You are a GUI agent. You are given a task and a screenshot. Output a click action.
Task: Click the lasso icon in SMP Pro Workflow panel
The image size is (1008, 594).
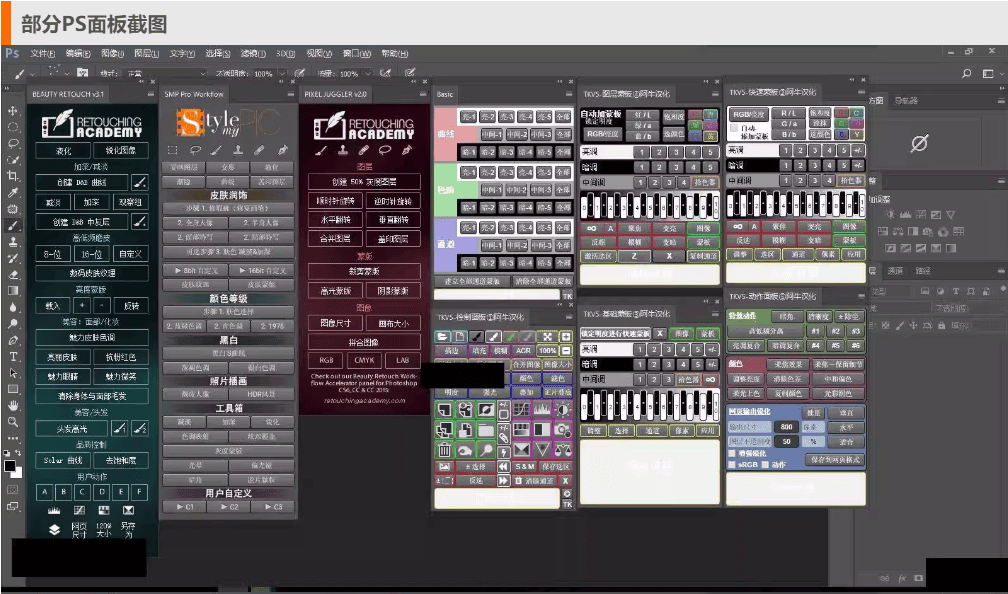[x=195, y=150]
